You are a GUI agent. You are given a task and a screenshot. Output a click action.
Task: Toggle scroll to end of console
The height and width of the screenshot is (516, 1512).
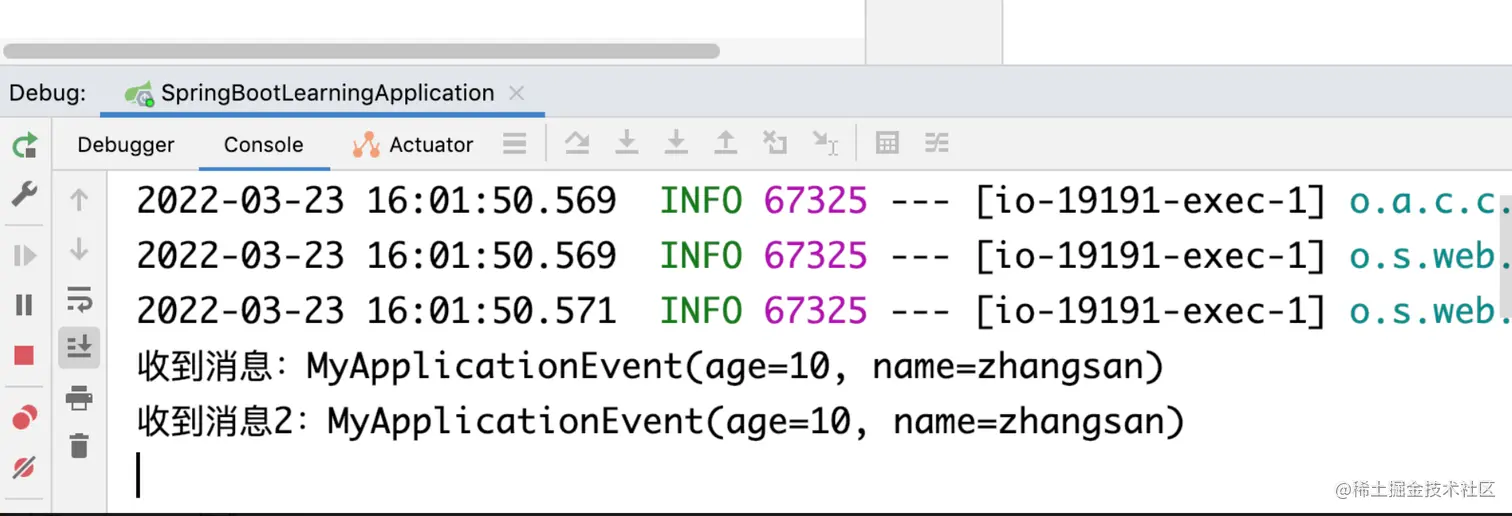coord(79,347)
